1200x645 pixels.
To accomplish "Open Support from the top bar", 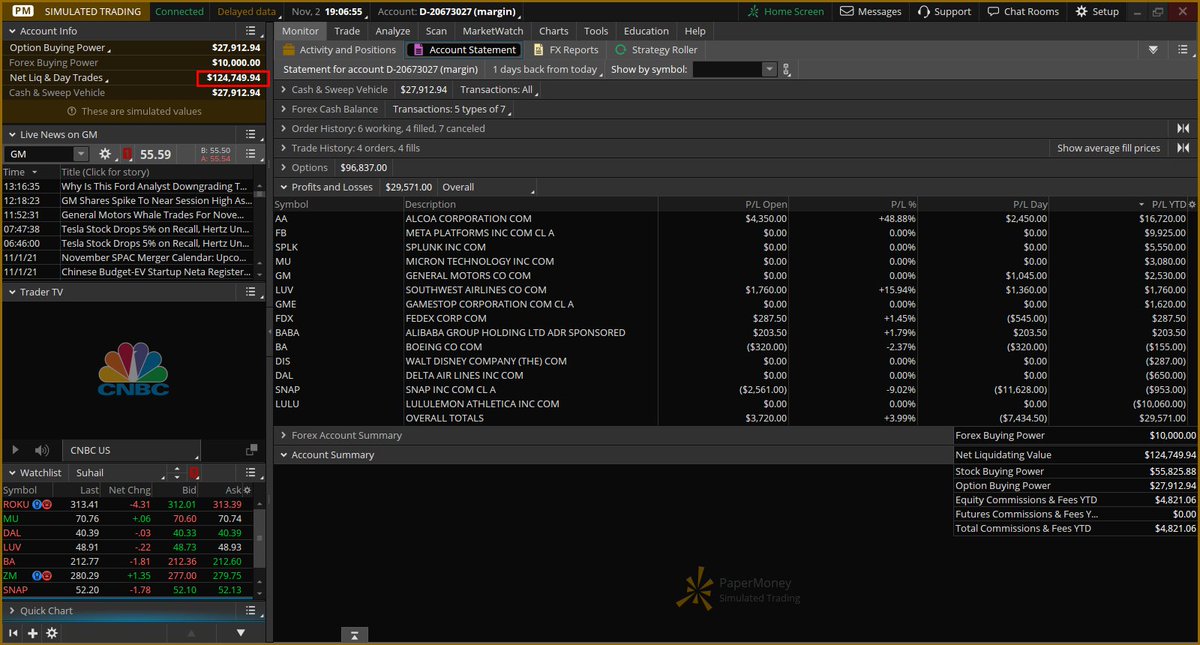I will (943, 12).
